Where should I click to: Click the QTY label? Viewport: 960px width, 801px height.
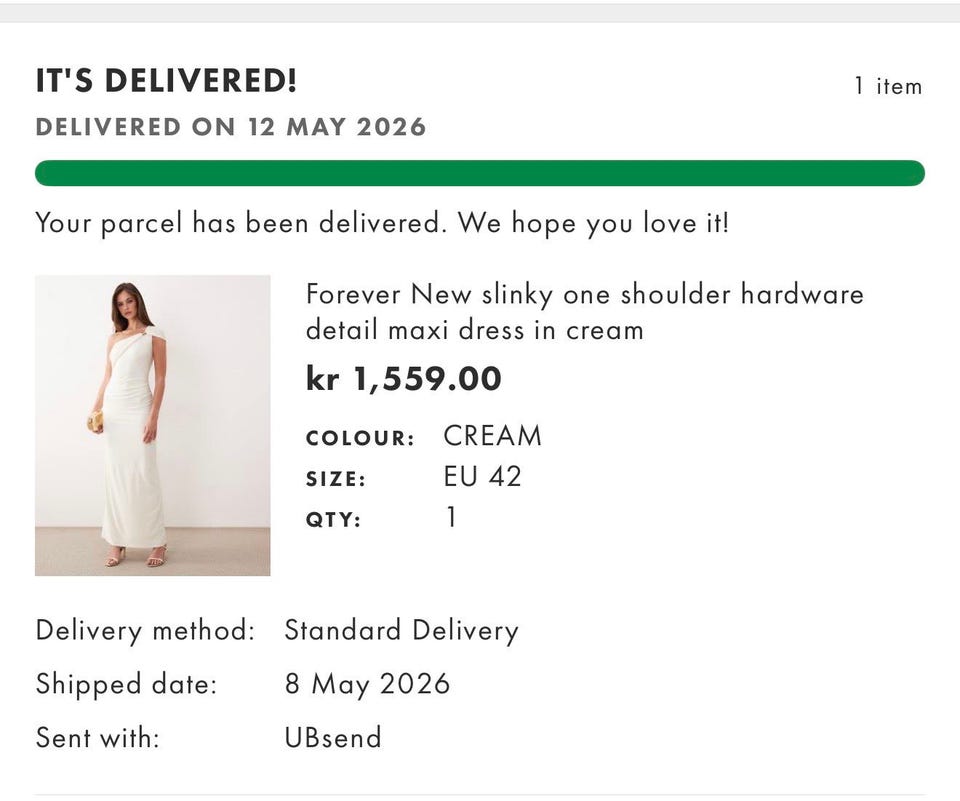(333, 520)
